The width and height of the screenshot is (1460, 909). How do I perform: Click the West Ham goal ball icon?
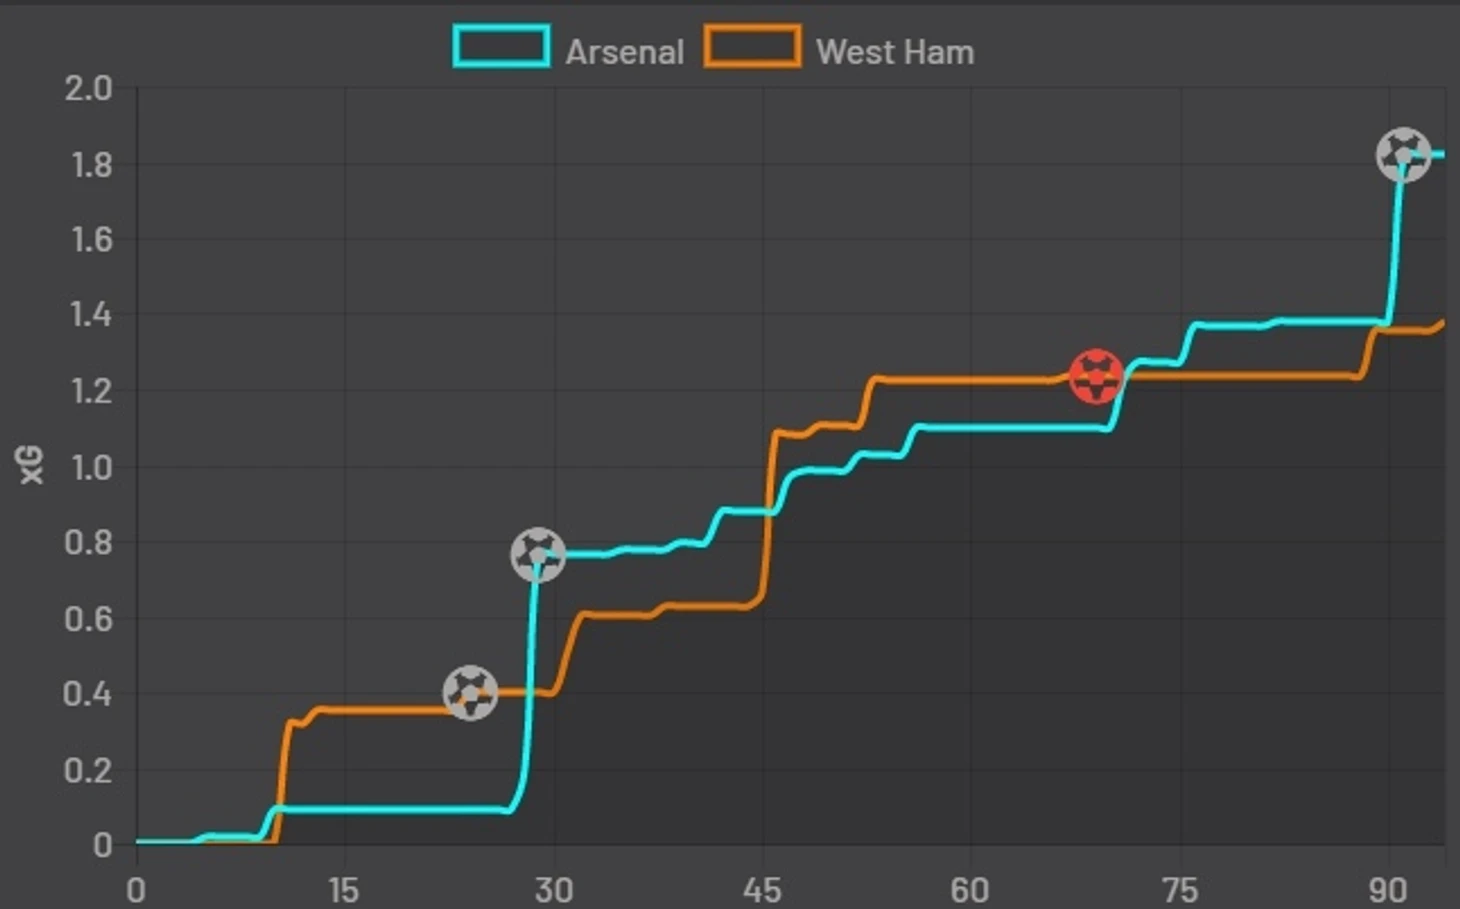tap(470, 692)
